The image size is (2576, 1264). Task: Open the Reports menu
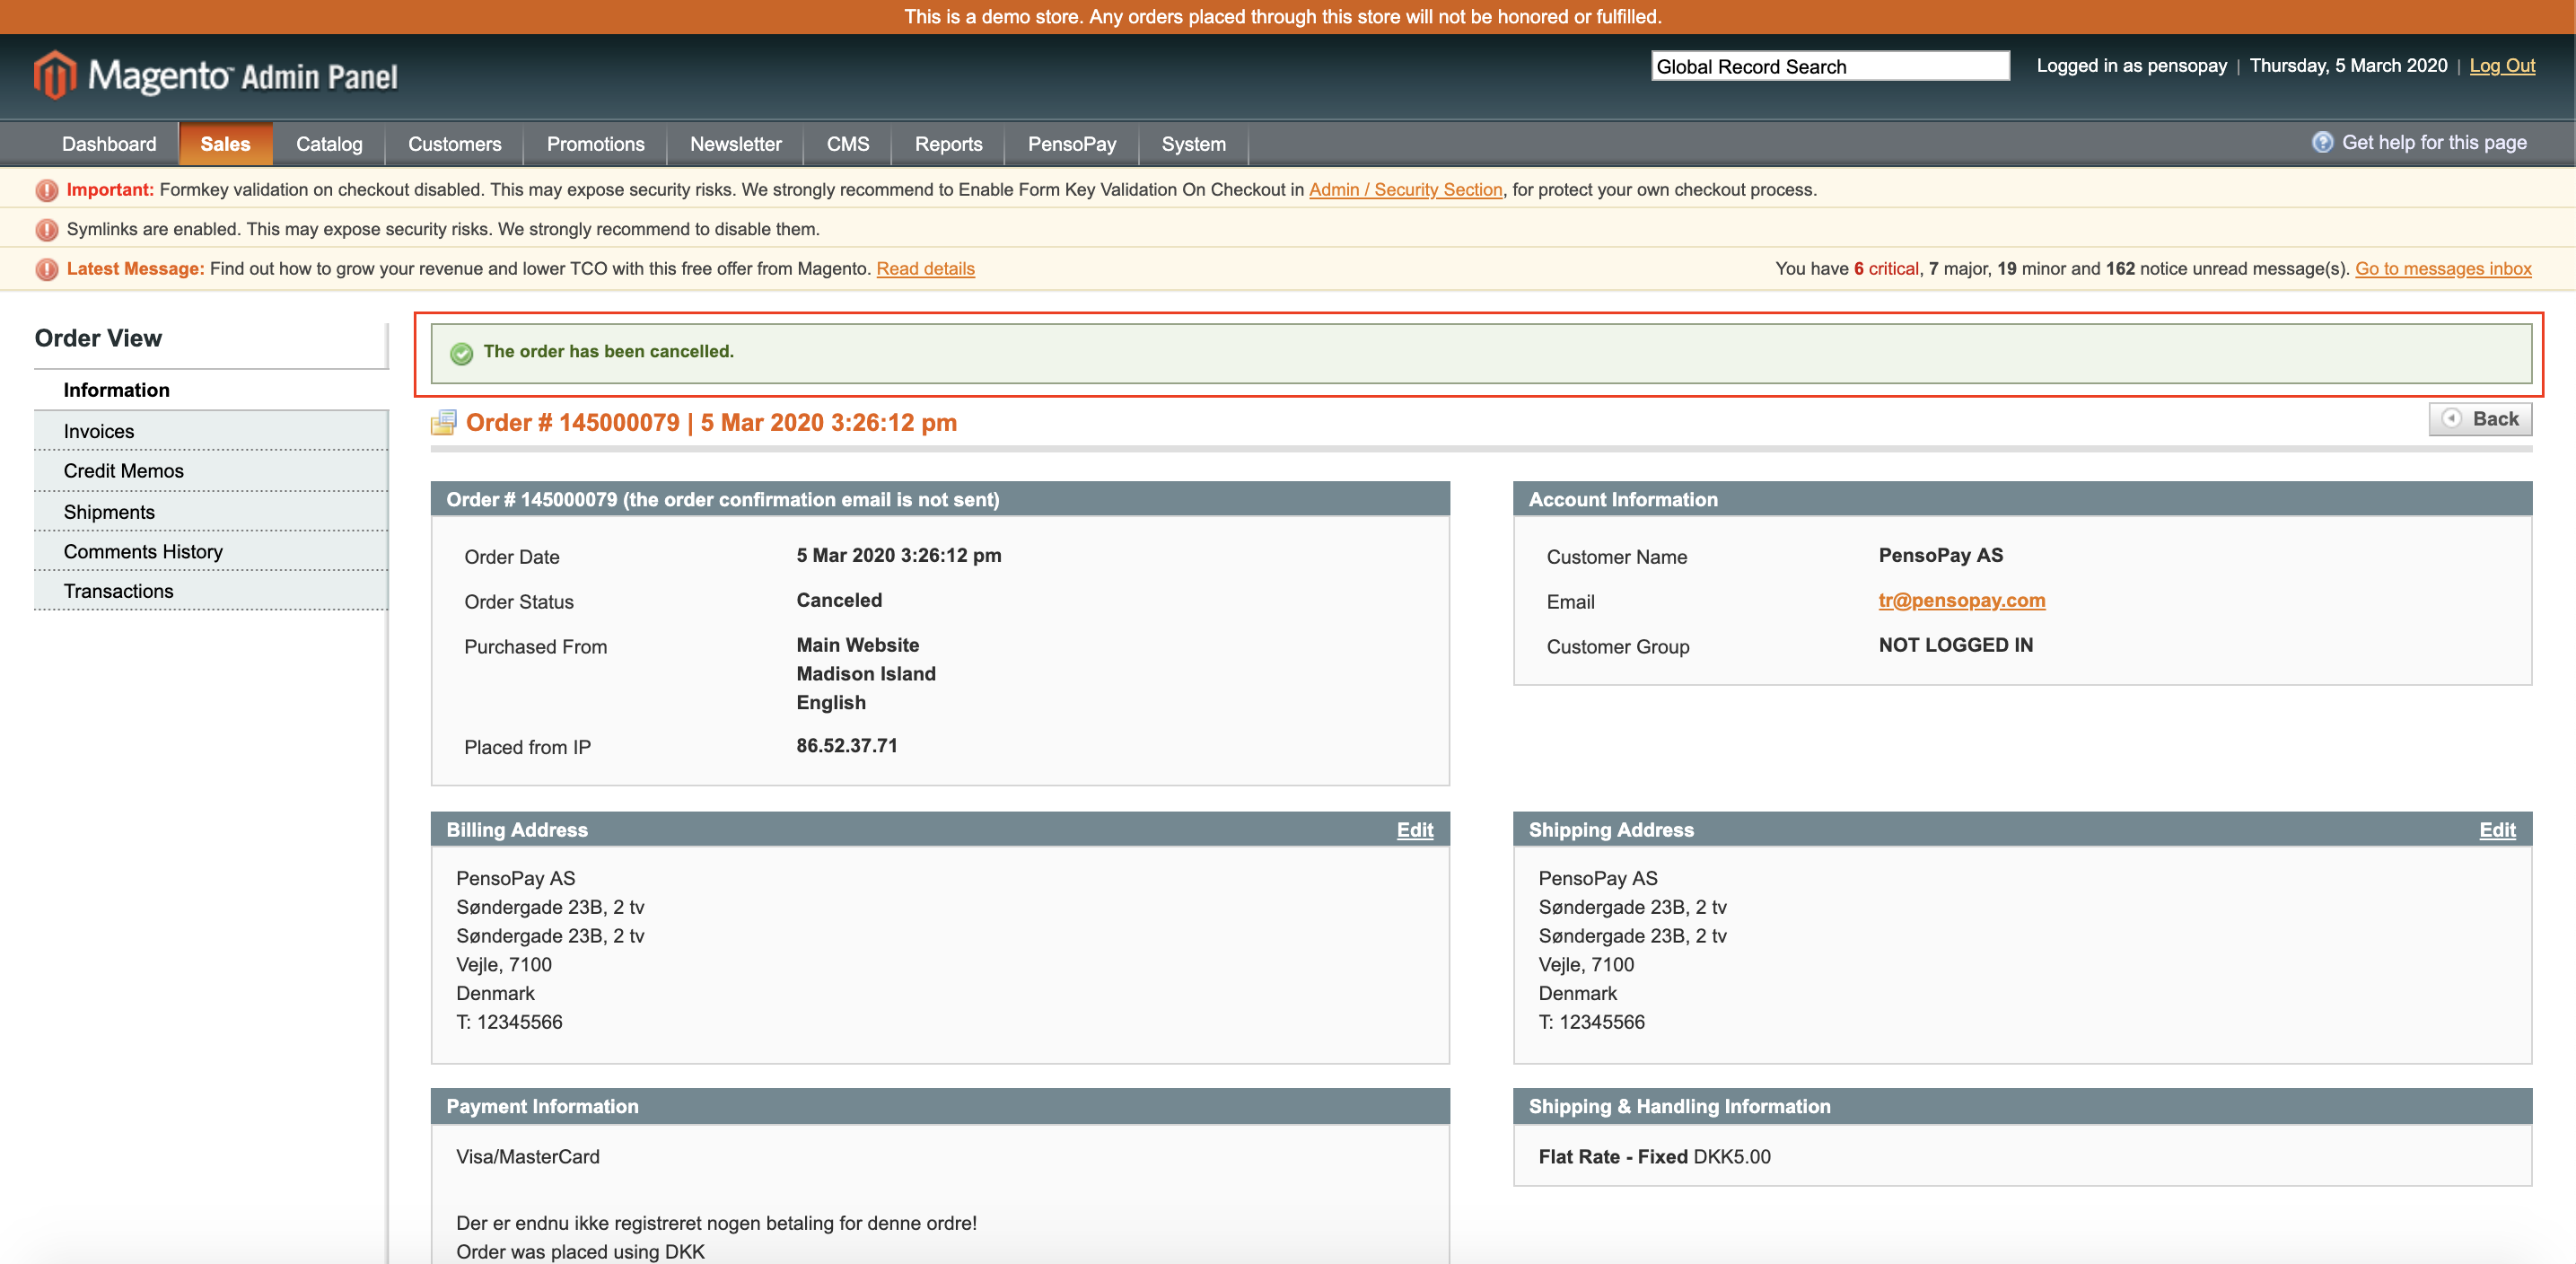click(x=948, y=144)
